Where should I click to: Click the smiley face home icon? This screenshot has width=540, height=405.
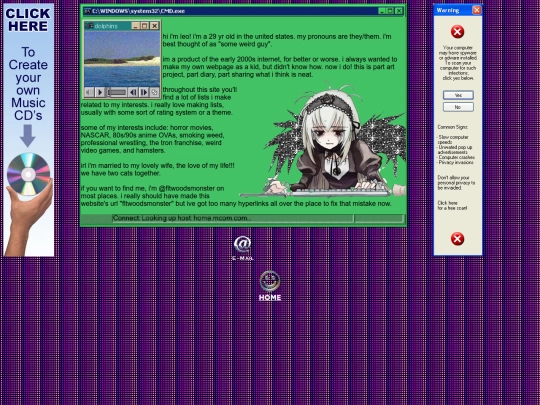point(270,281)
